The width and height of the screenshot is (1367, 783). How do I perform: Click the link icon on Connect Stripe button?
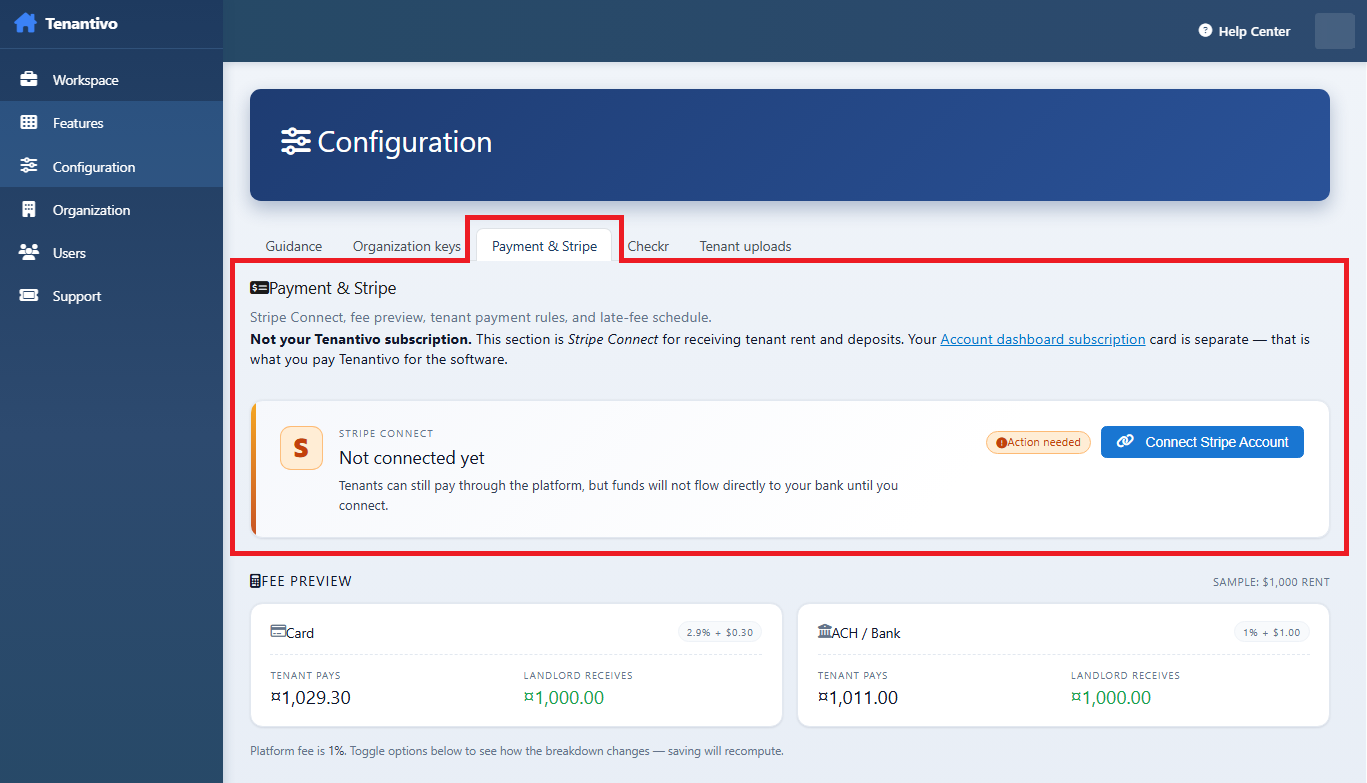coord(1125,442)
